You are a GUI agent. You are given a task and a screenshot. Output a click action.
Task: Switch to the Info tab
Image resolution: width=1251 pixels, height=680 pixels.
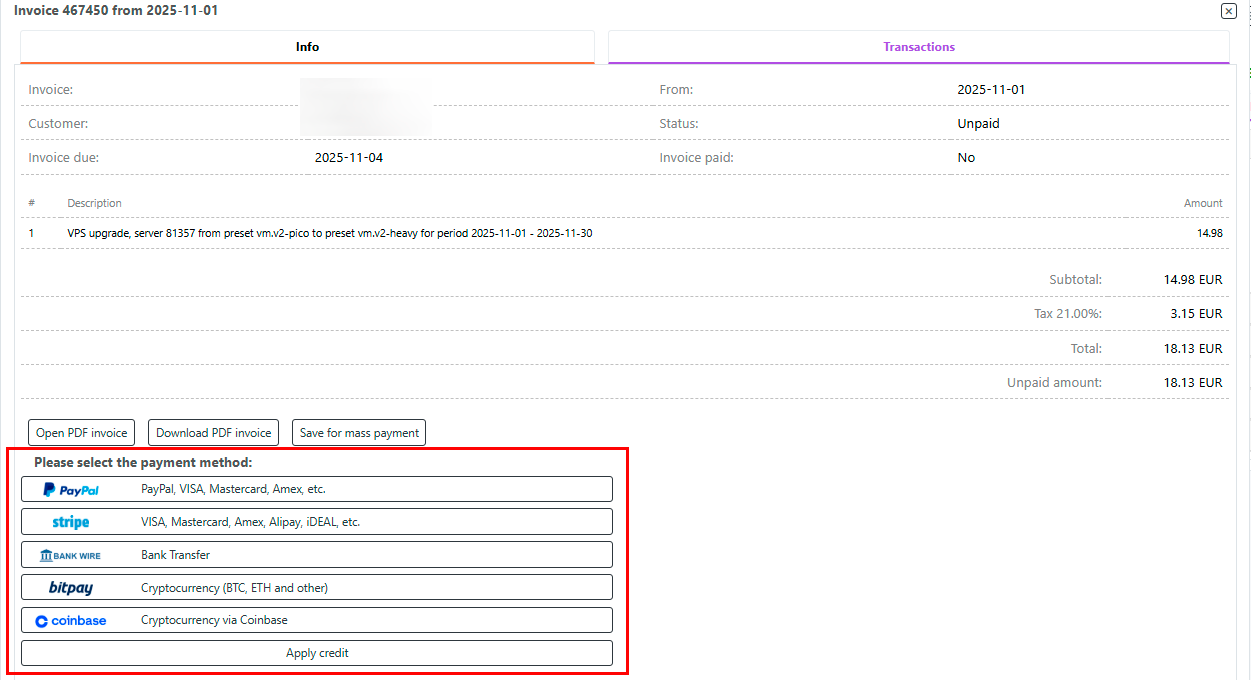tap(307, 47)
